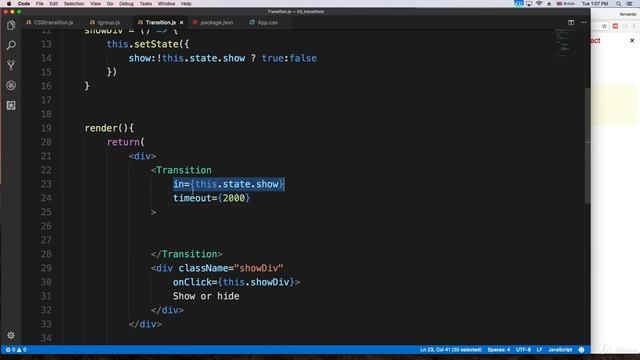Open the Explorer files icon in activity bar
640x360 pixels.
point(11,25)
